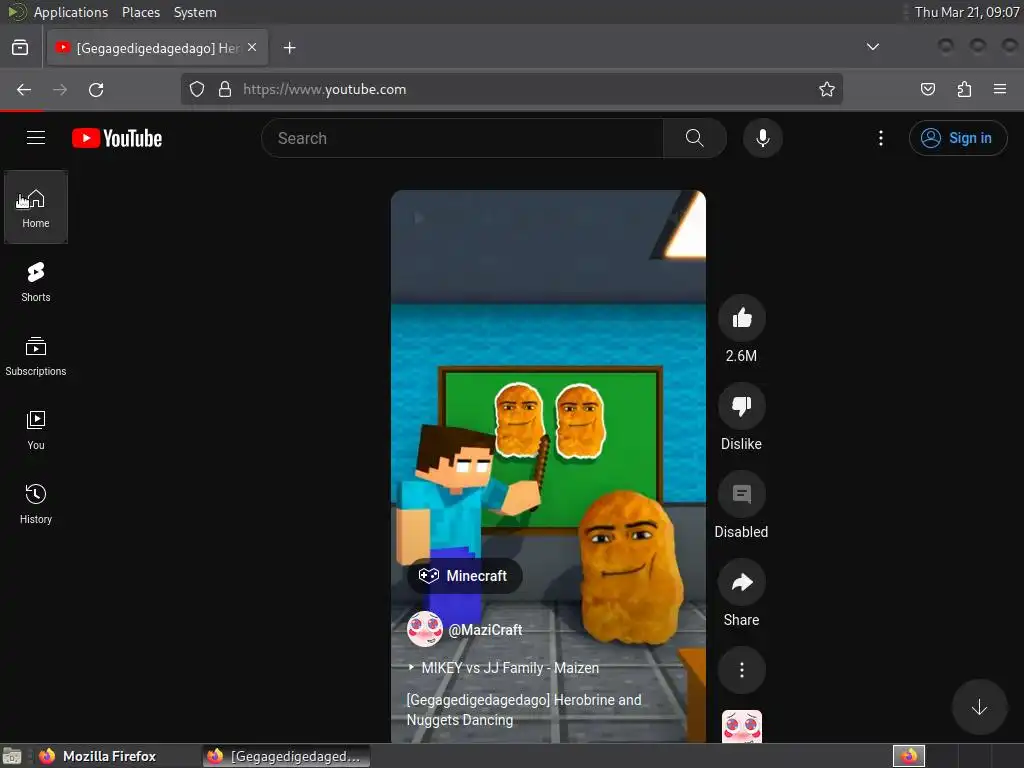Bookmark this page with star icon
Viewport: 1024px width, 768px height.
827,89
